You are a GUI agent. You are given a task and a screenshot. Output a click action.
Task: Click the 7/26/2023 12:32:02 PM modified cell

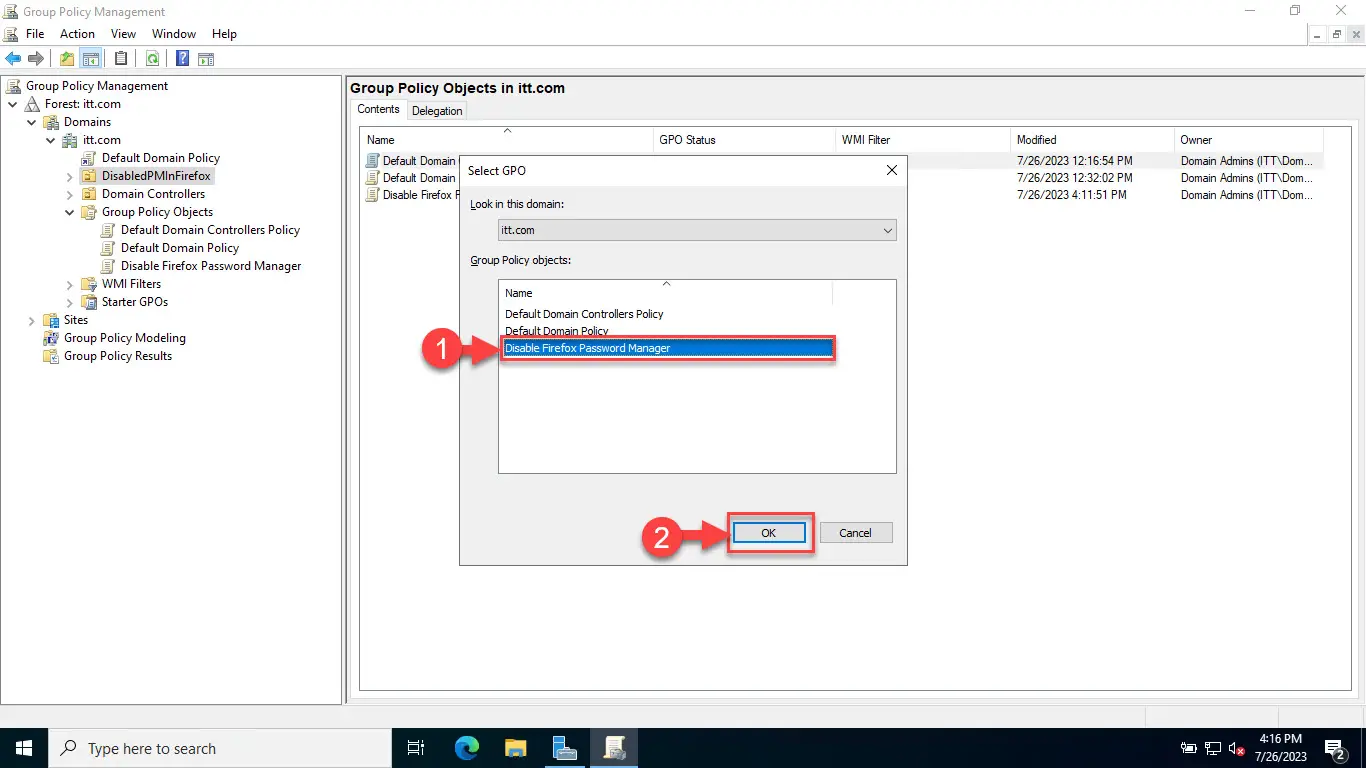(x=1074, y=178)
